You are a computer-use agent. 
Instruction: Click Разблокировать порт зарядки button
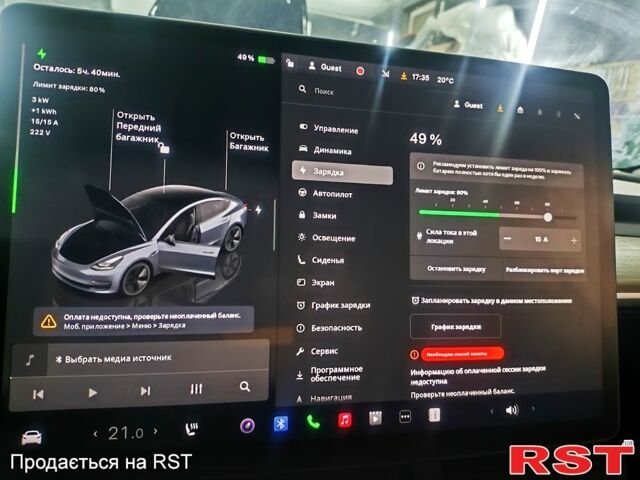coord(544,270)
